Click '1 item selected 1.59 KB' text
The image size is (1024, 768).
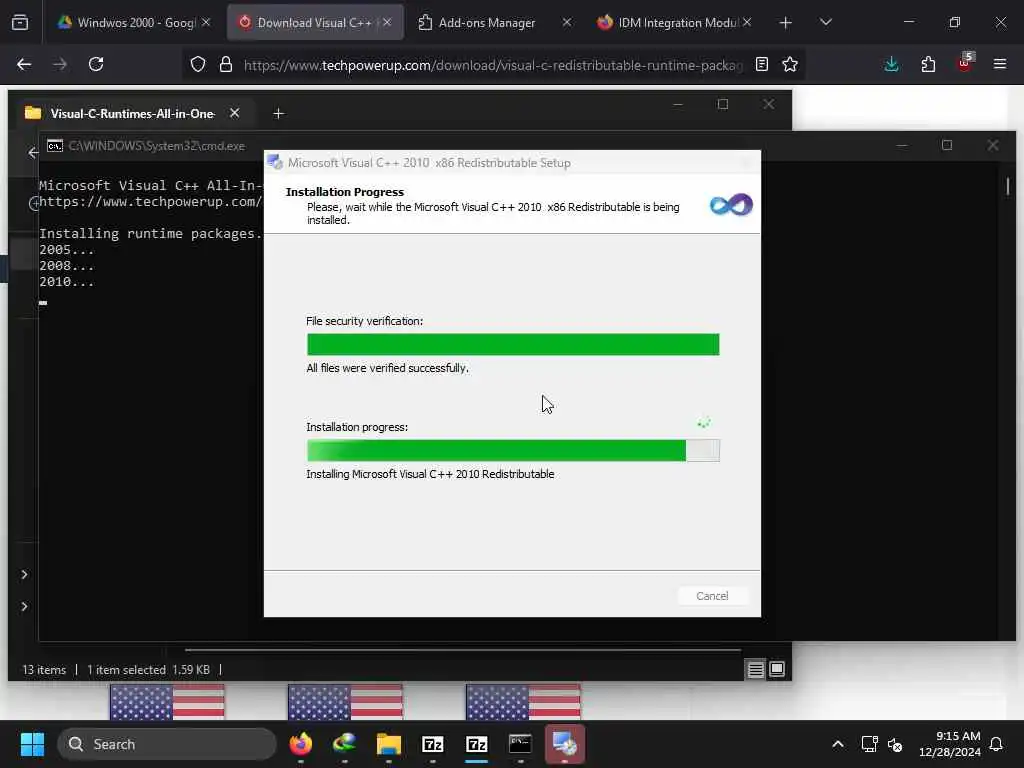click(x=148, y=670)
